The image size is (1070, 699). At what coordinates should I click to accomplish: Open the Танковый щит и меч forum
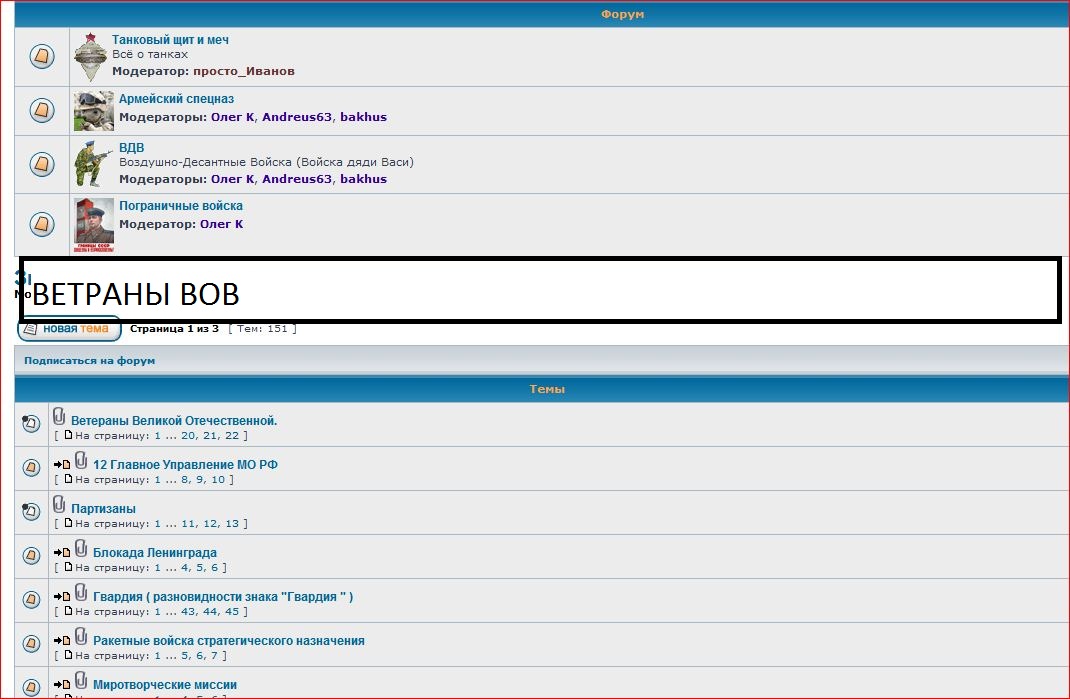click(x=170, y=40)
